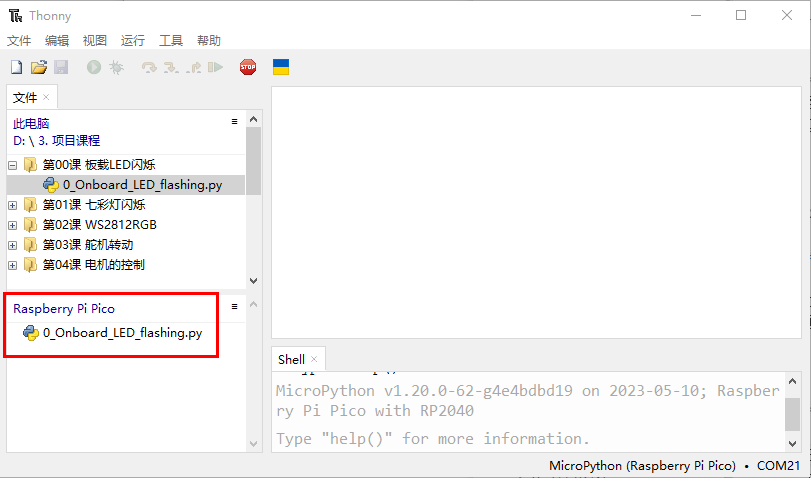Select local file 0_Onboard_LED_flashing.py name
This screenshot has height=478, width=811.
(143, 185)
